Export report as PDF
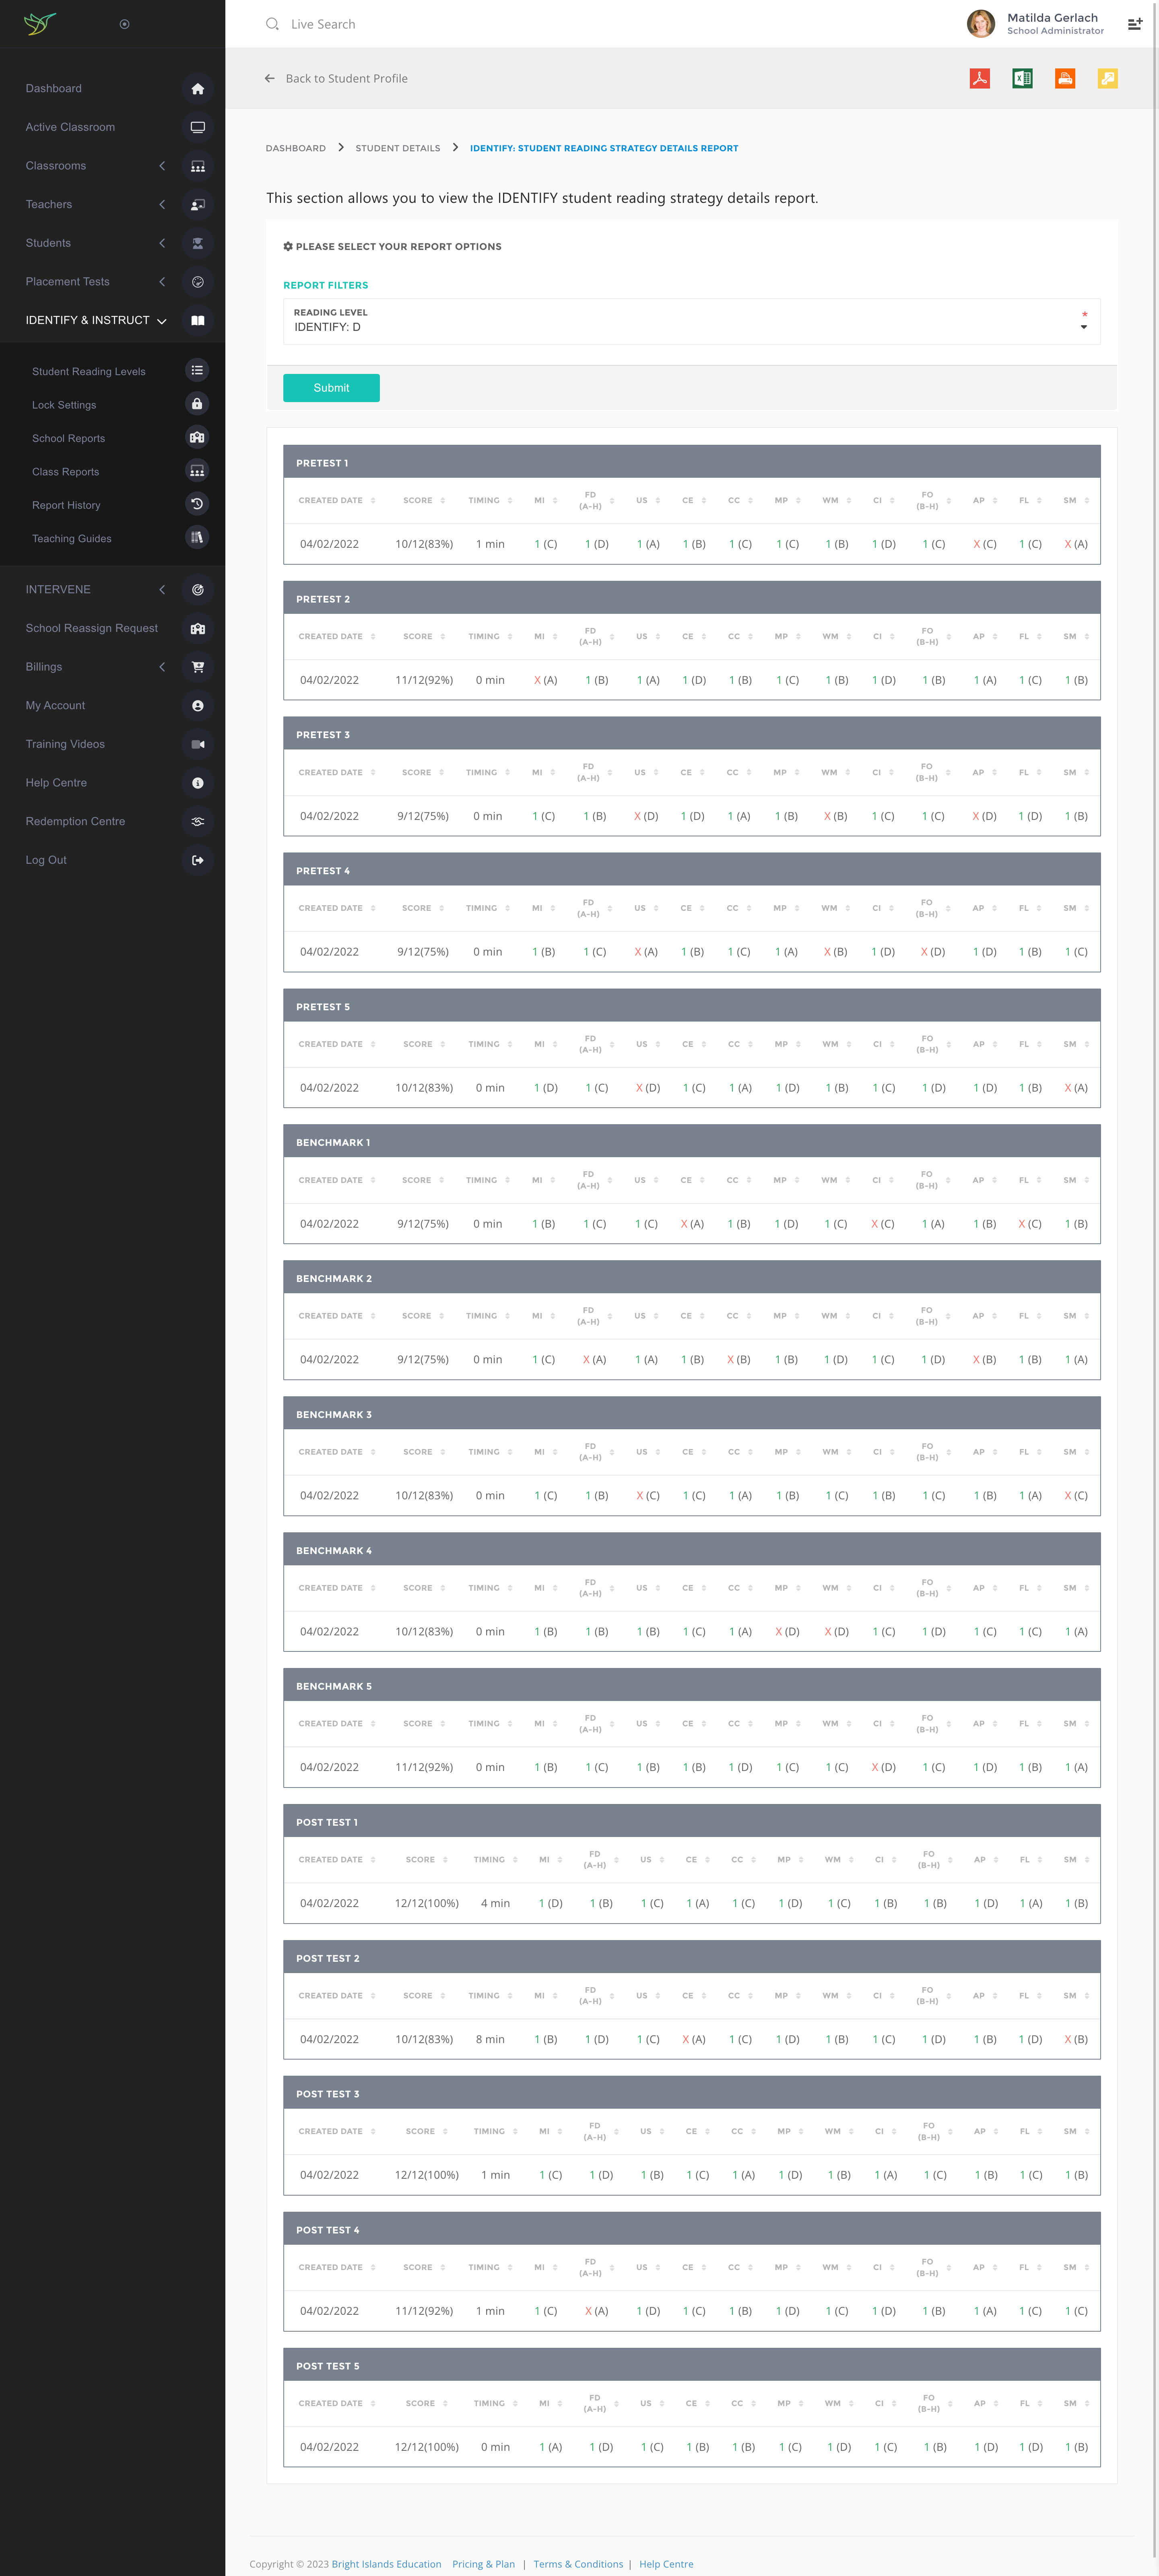The height and width of the screenshot is (2576, 1159). 979,79
